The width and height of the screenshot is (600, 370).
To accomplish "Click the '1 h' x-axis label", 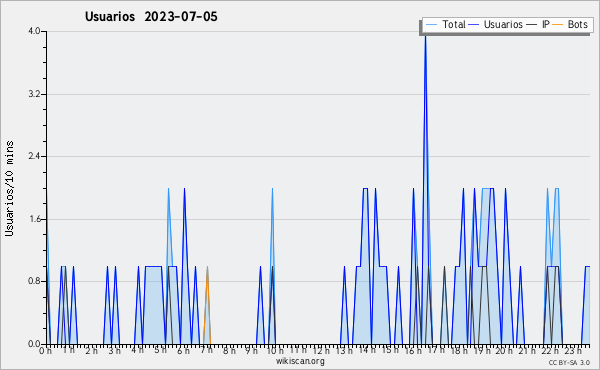I will pos(68,350).
